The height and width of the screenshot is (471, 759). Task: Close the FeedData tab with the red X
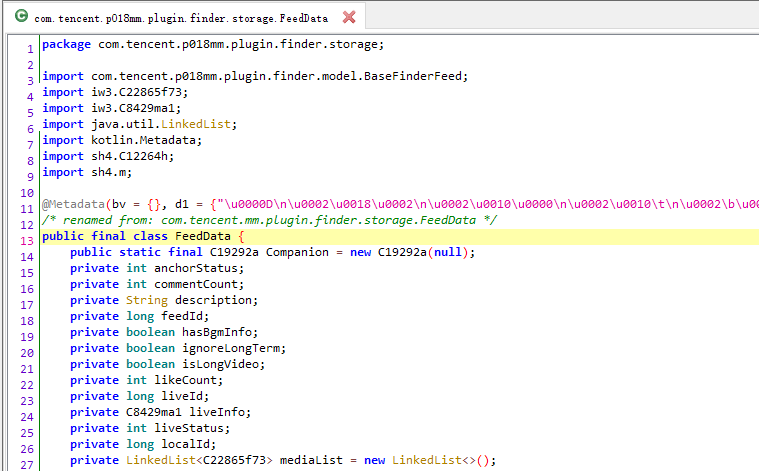tap(349, 17)
